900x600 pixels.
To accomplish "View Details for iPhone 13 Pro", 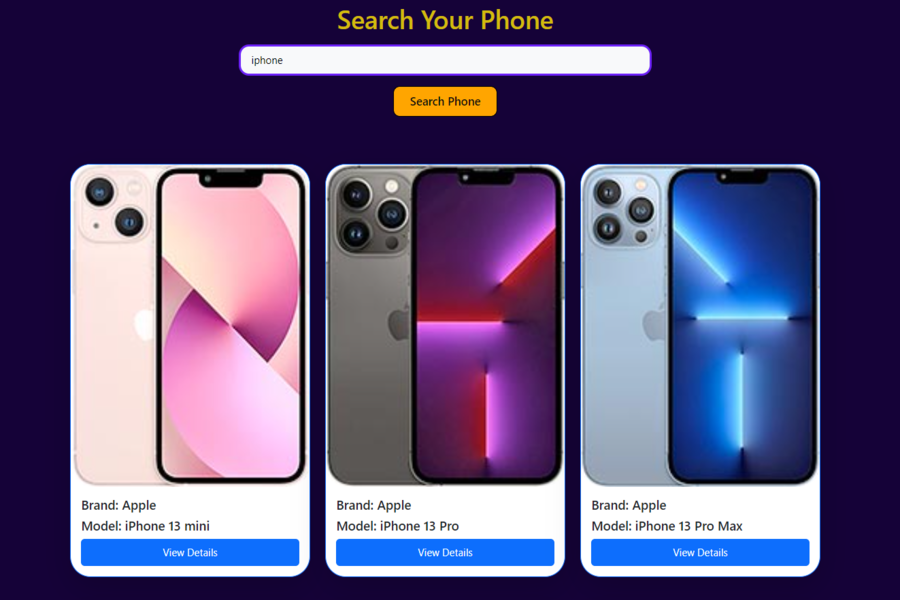I will click(445, 552).
